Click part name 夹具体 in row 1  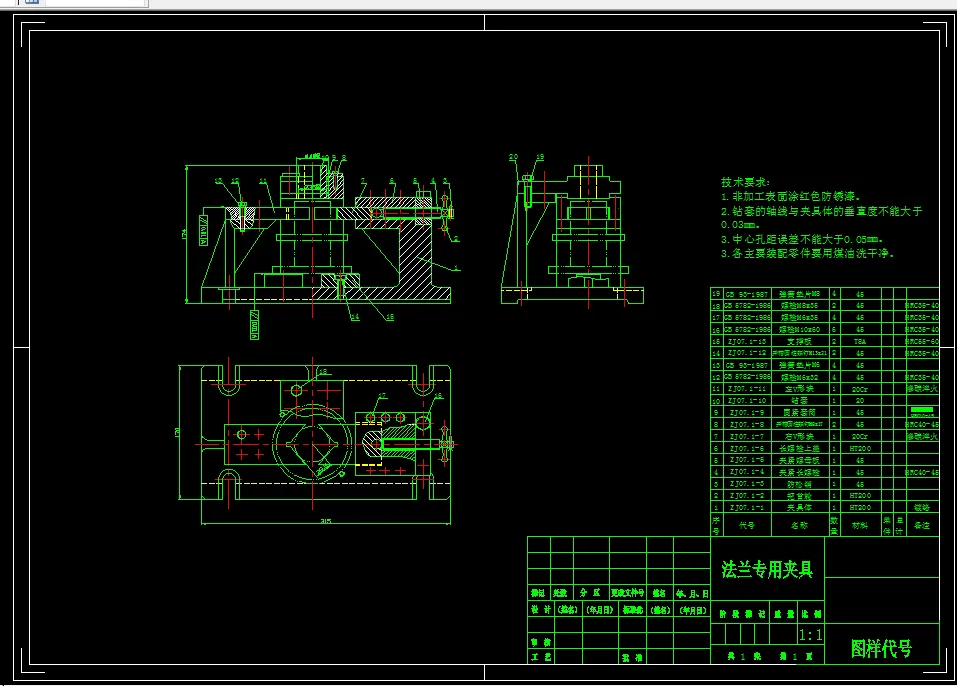click(799, 508)
